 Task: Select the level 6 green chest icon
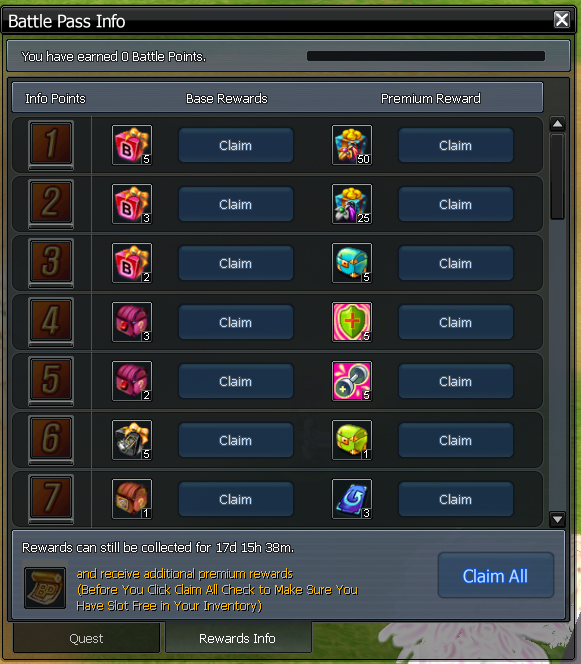click(352, 440)
